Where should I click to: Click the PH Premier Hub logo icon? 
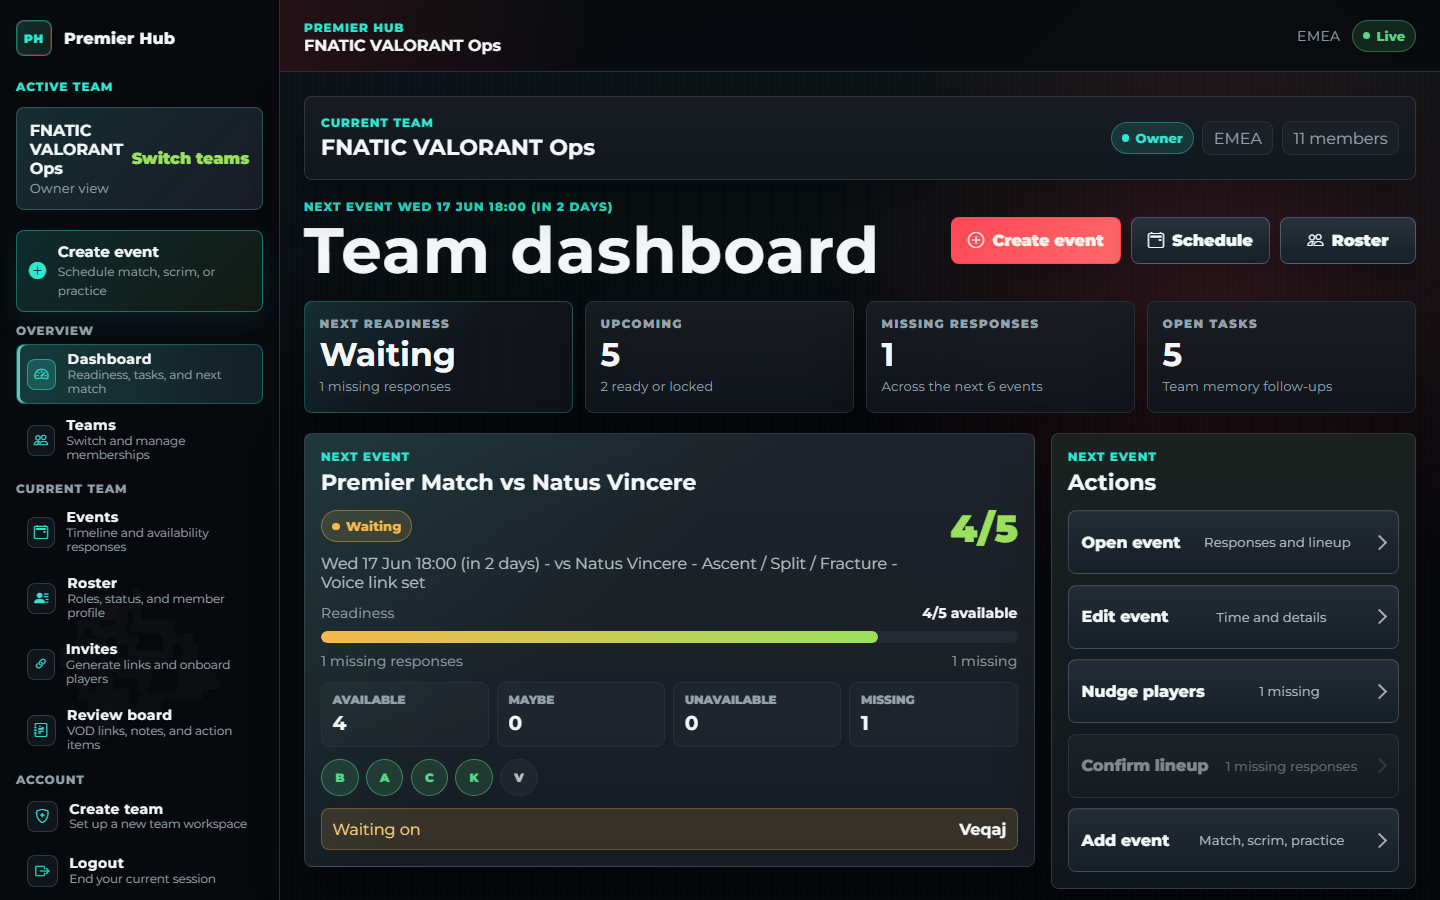pyautogui.click(x=34, y=38)
